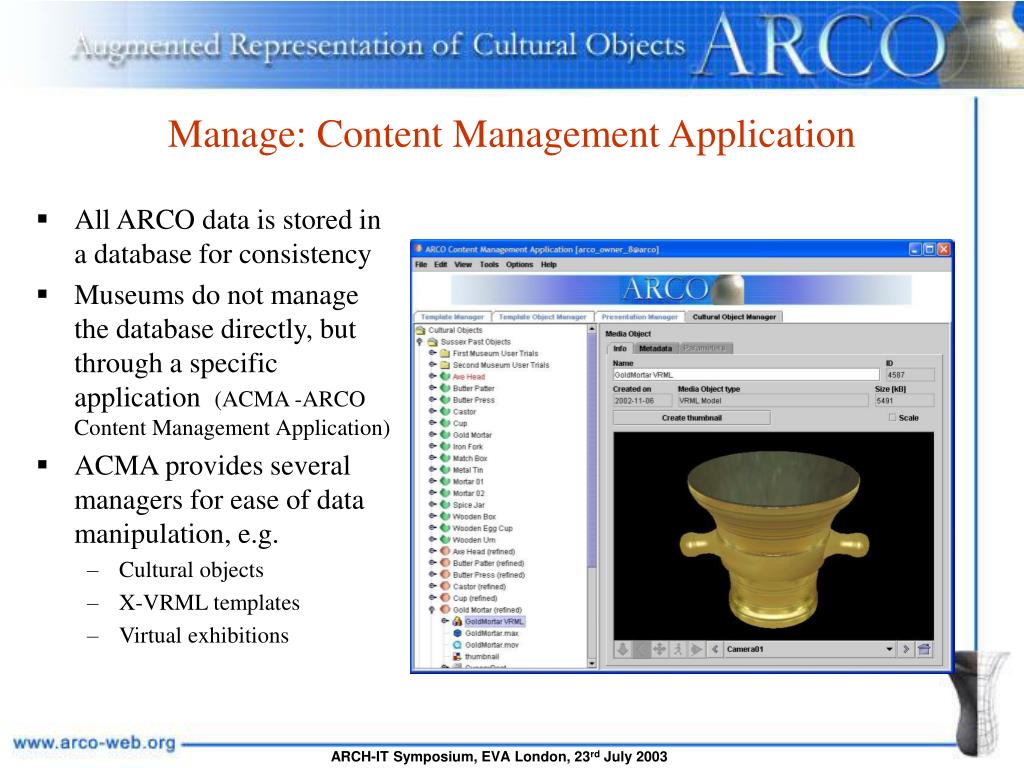Click the down-arrow navigation tool in viewer toolbar
The image size is (1024, 768).
point(623,649)
